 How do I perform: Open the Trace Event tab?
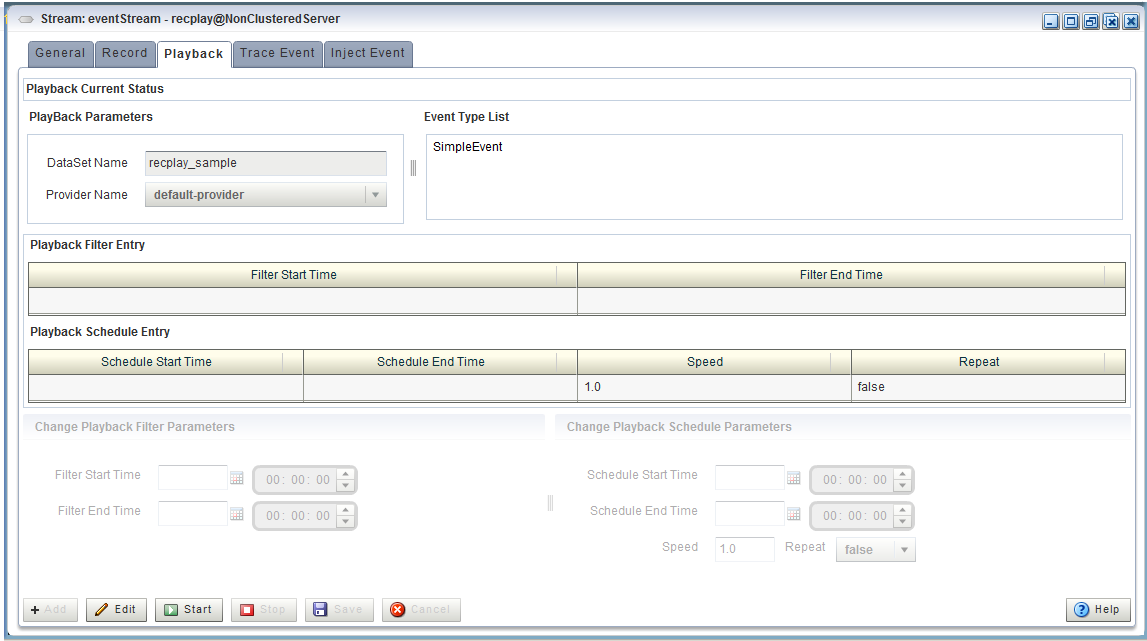pyautogui.click(x=277, y=53)
